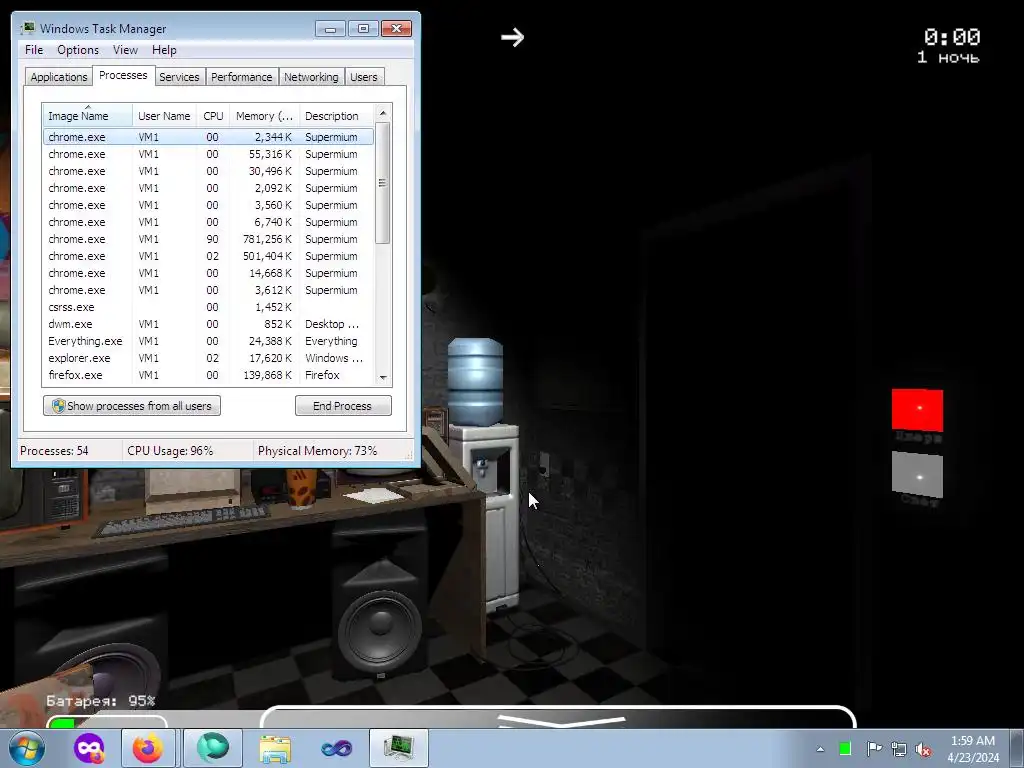Switch to the Performance tab
This screenshot has width=1024, height=768.
(x=242, y=76)
